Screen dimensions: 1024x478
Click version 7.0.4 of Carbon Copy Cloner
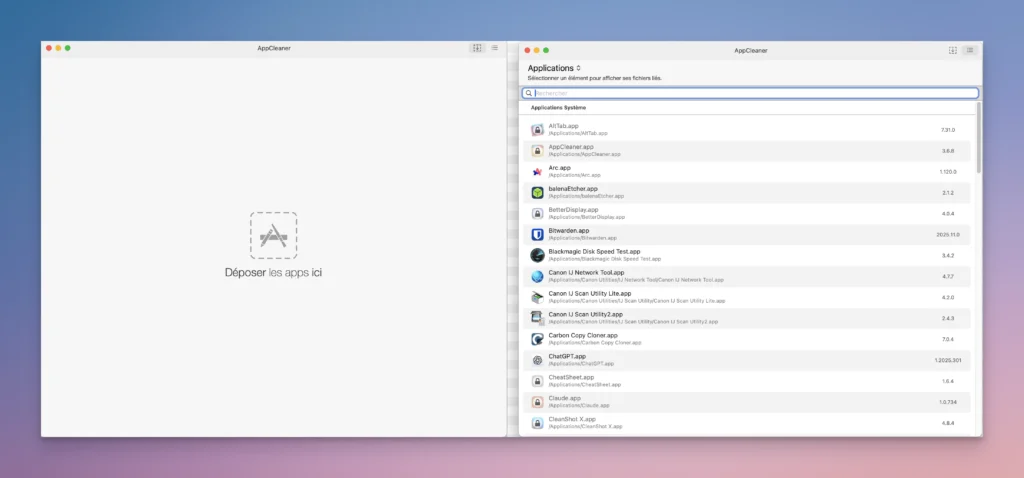[948, 339]
